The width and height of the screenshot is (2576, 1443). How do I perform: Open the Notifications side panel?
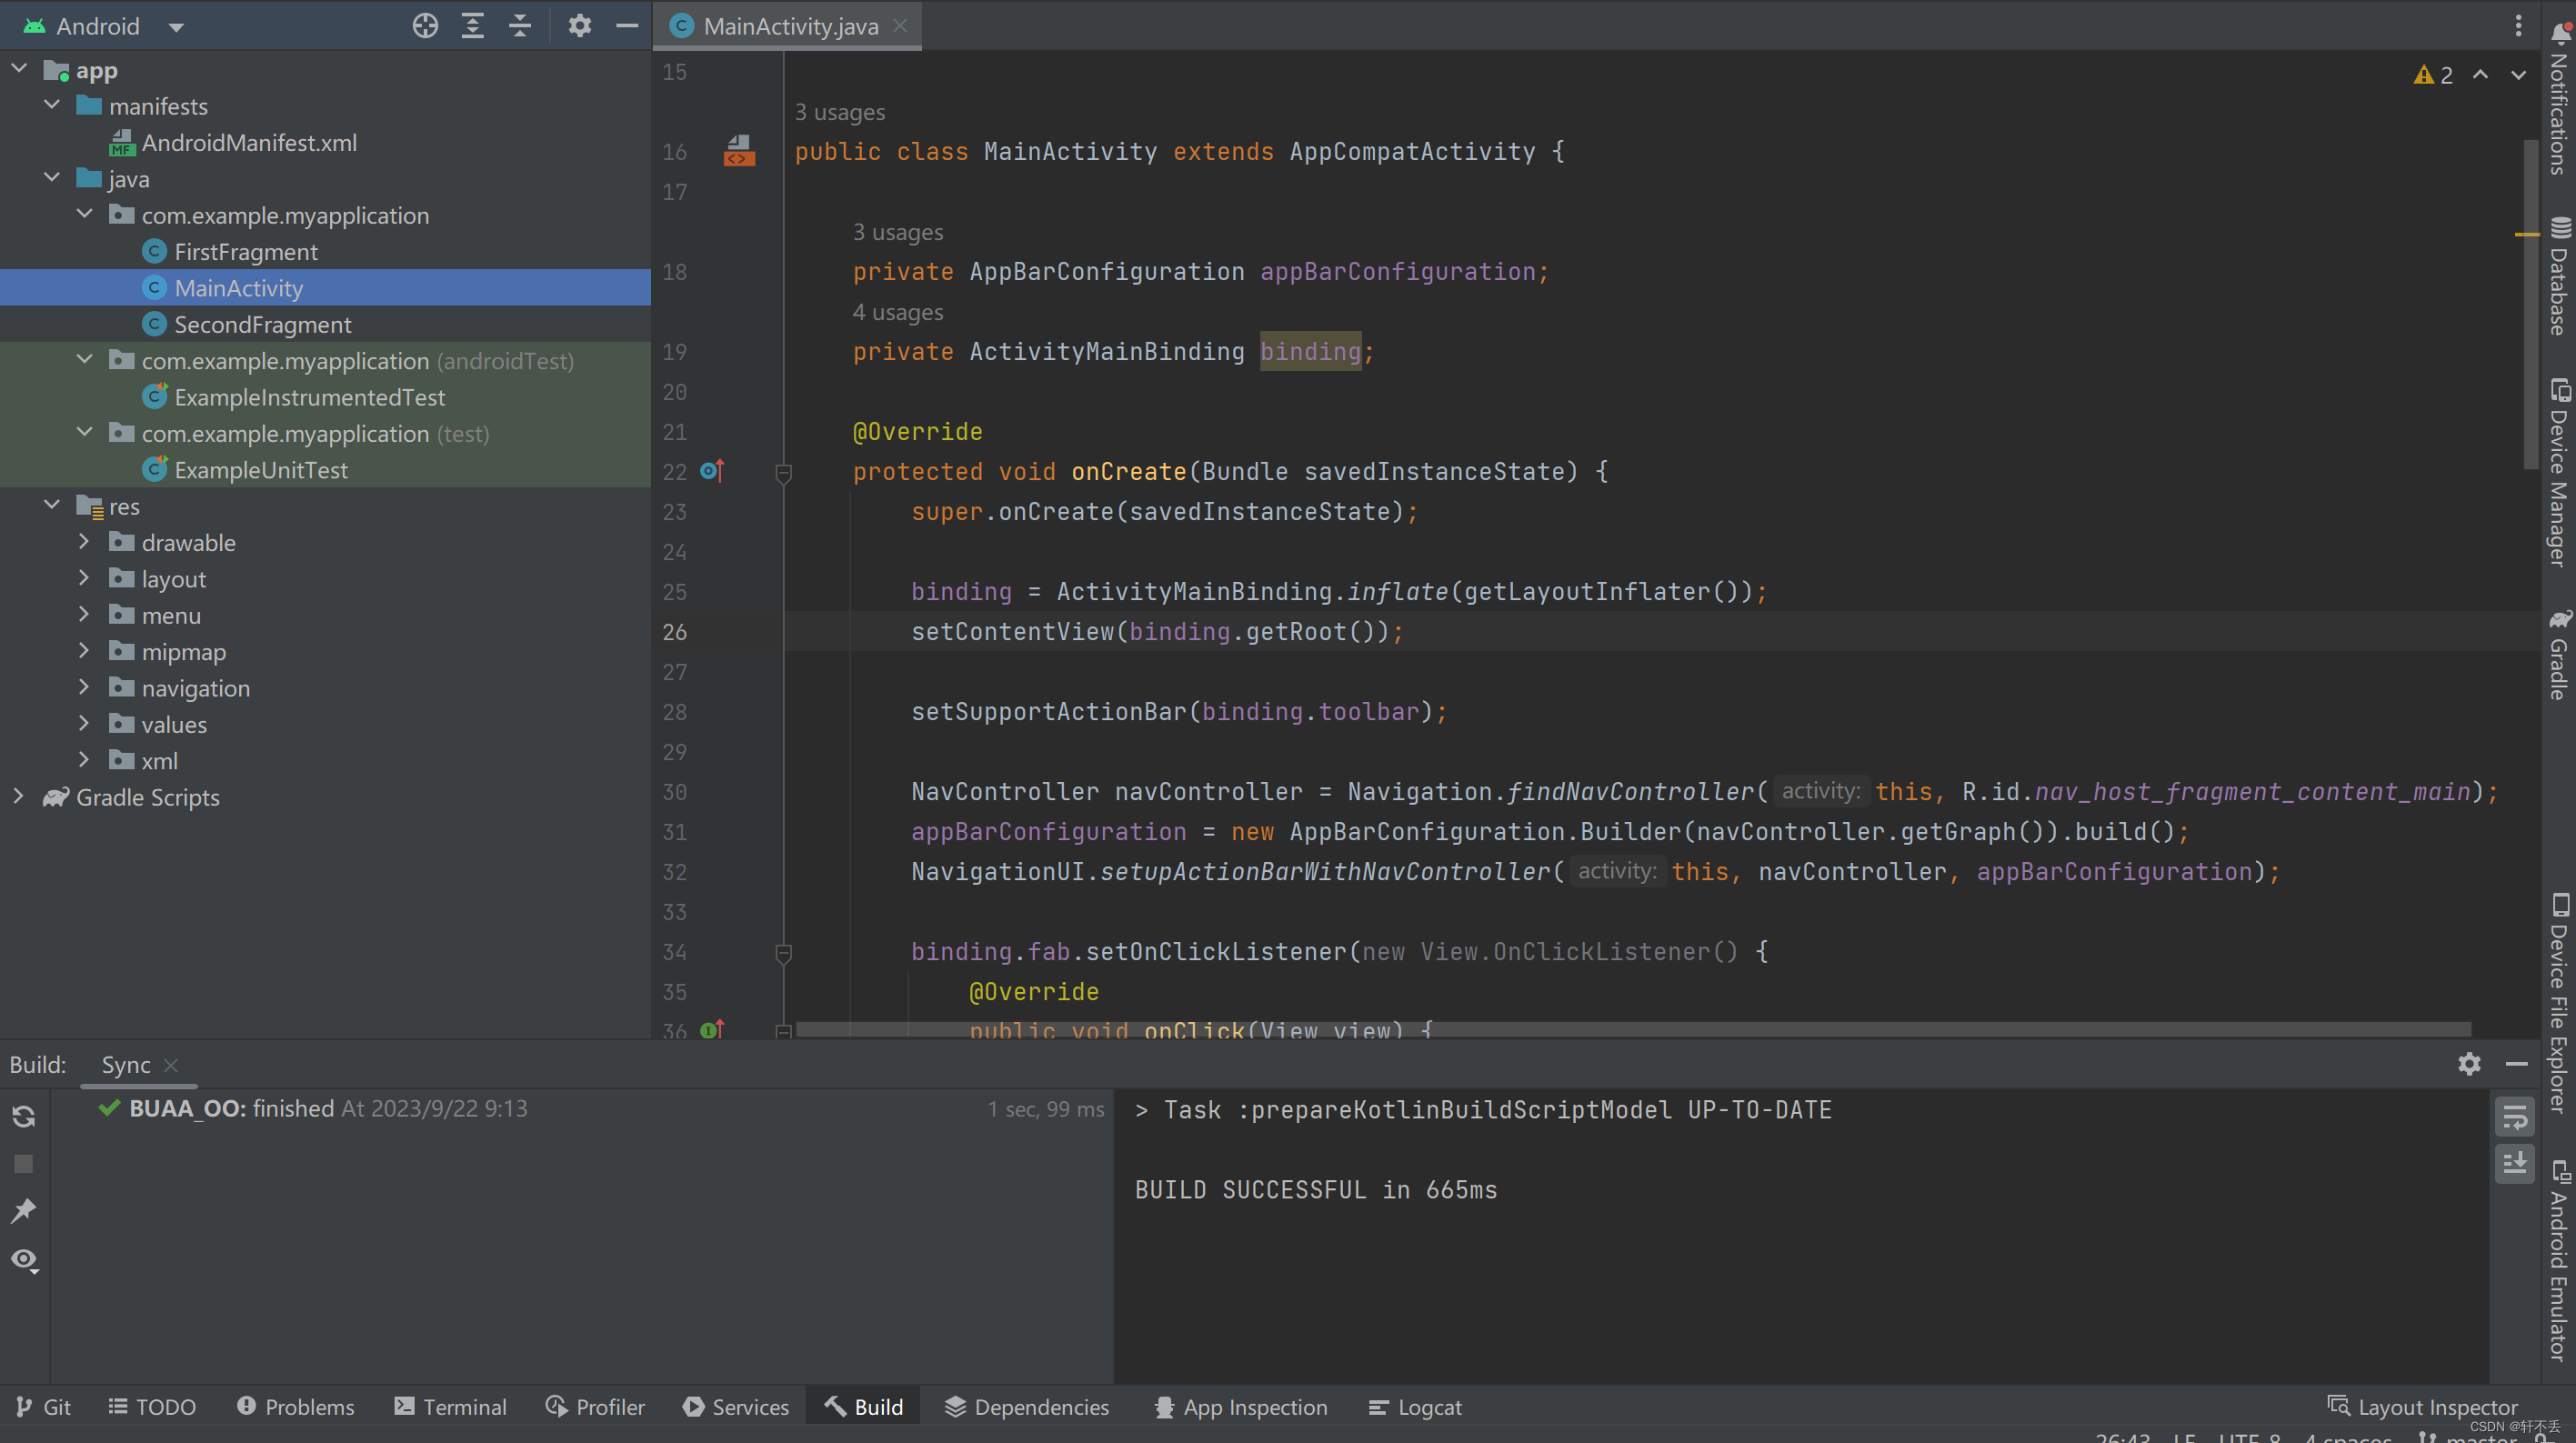pos(2559,100)
